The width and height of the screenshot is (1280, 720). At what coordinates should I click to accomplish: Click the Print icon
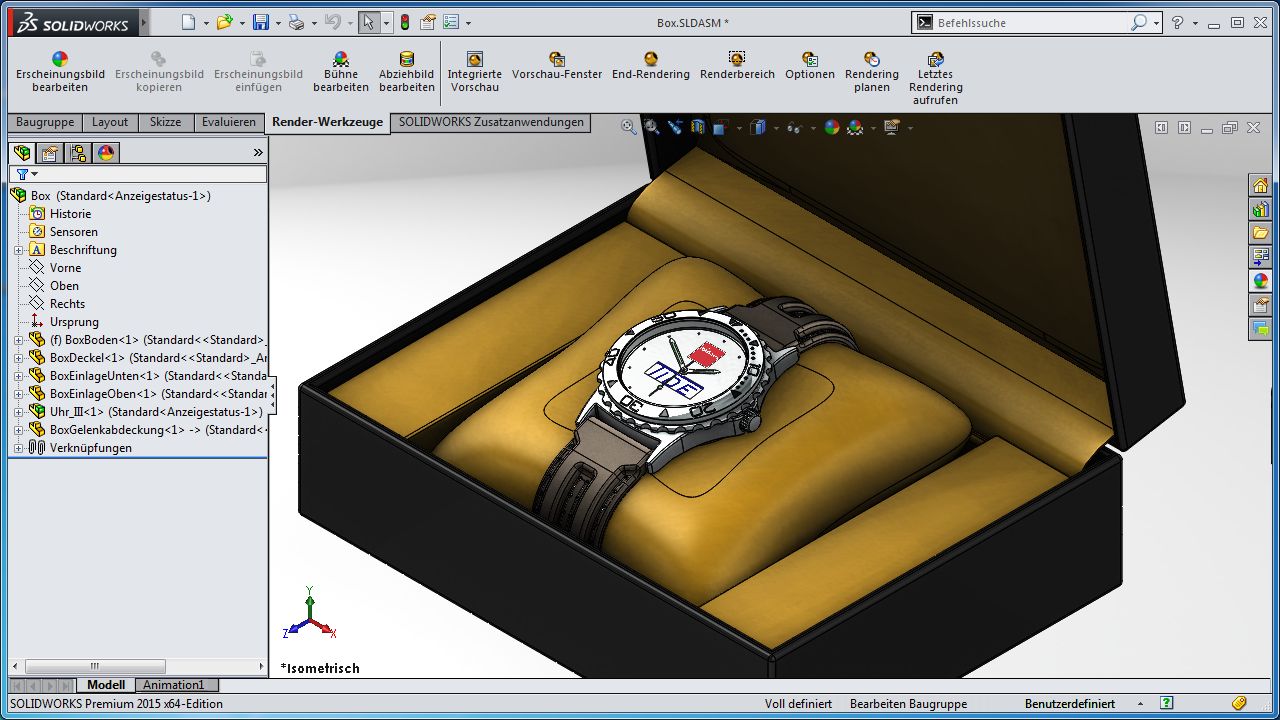pyautogui.click(x=296, y=22)
